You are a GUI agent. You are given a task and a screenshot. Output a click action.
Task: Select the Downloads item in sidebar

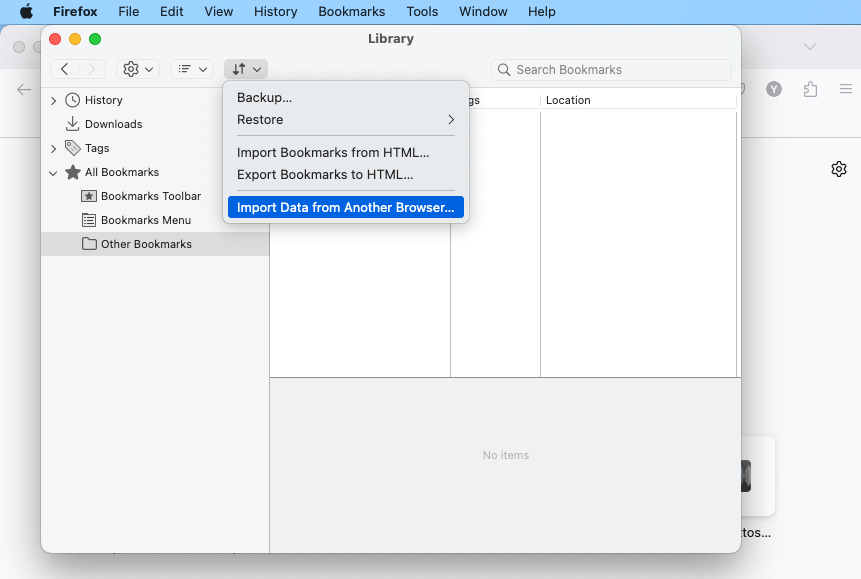(x=113, y=124)
